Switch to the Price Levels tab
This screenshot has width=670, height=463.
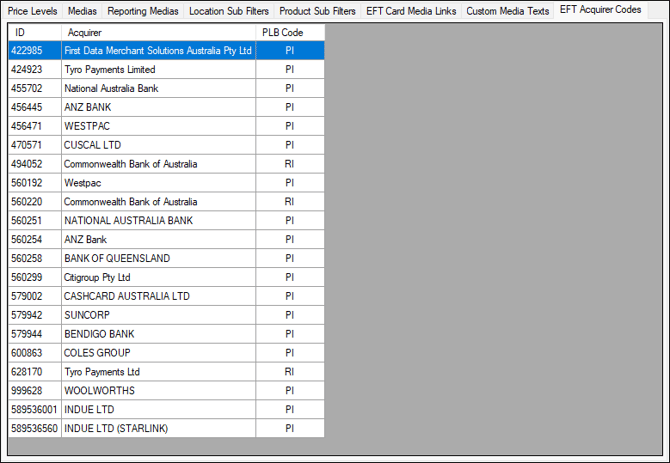click(32, 11)
